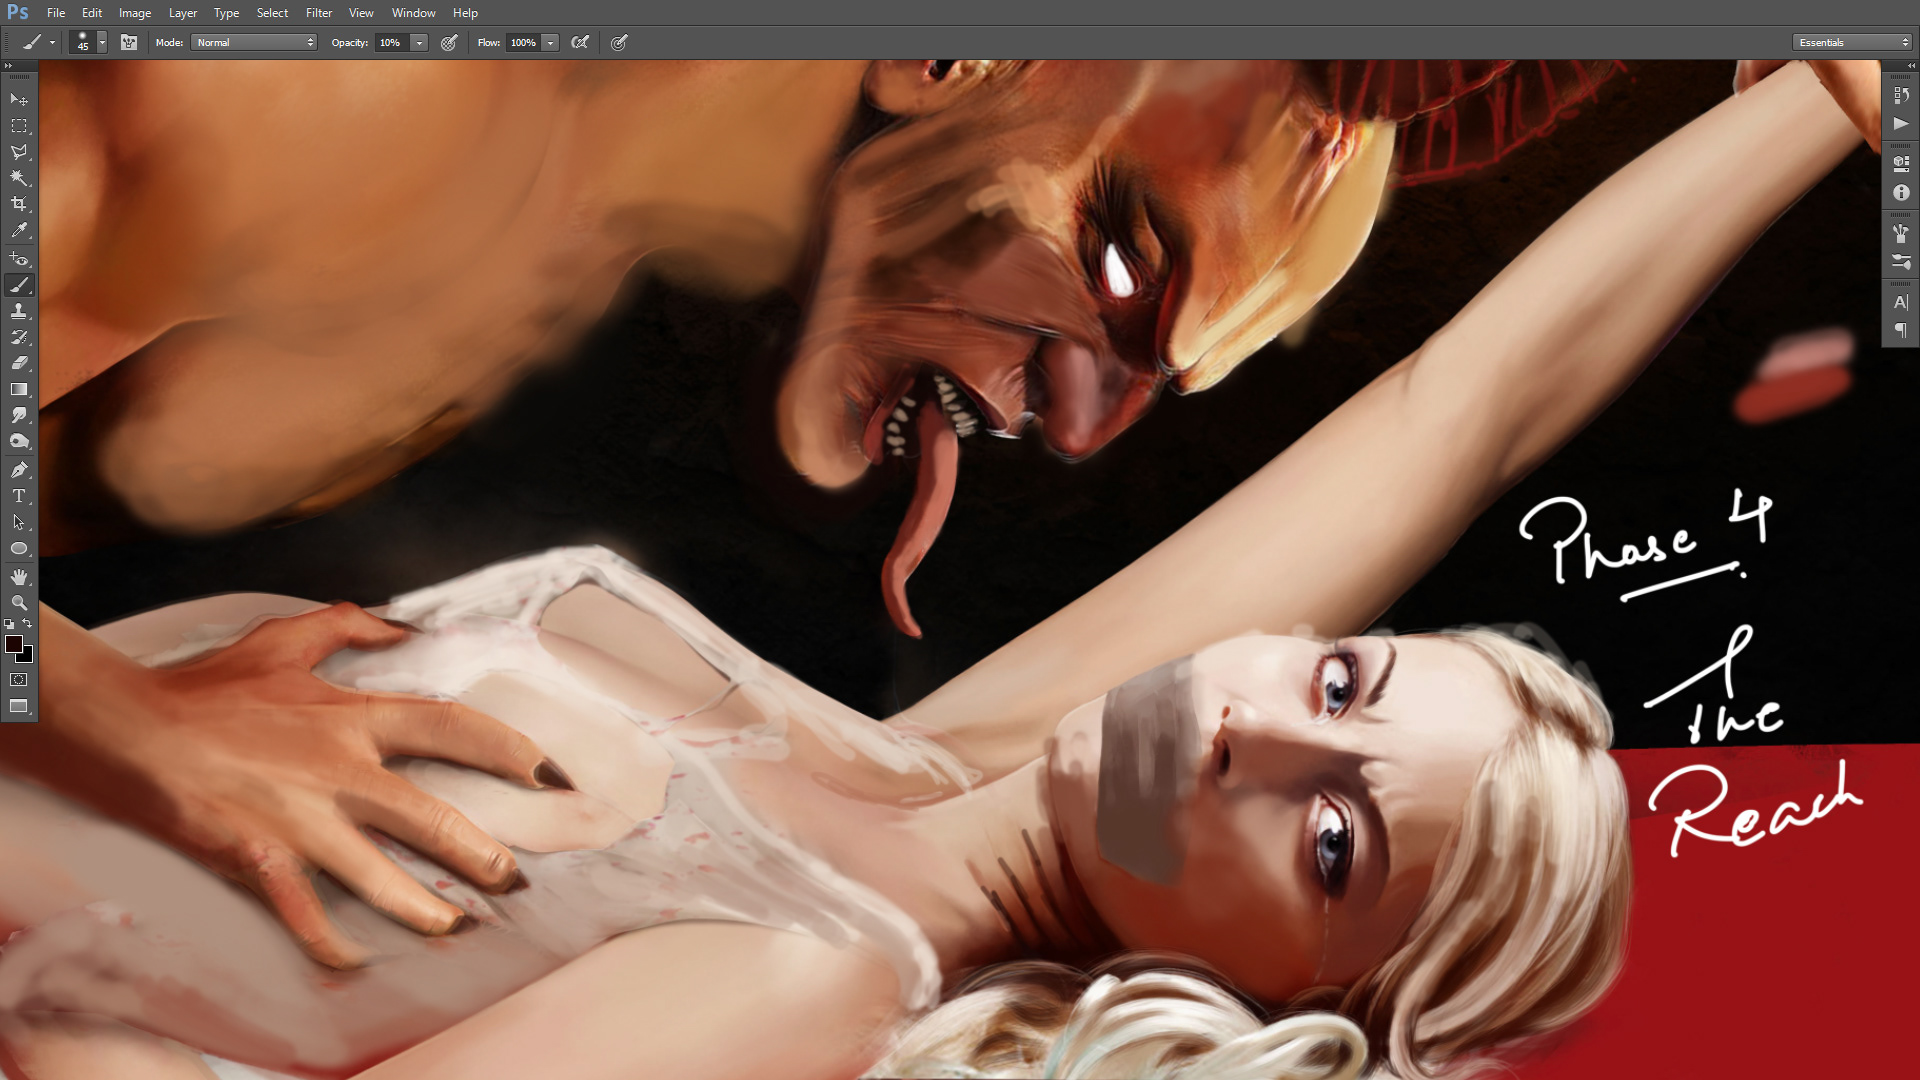
Task: Open the Help menu
Action: click(465, 13)
